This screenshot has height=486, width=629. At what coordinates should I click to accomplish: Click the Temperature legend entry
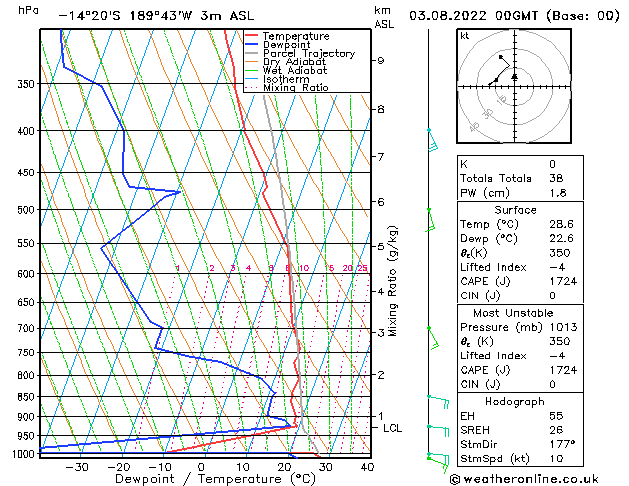tap(296, 36)
